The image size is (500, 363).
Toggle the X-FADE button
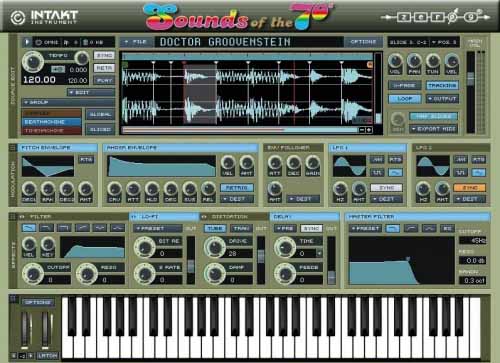(404, 86)
